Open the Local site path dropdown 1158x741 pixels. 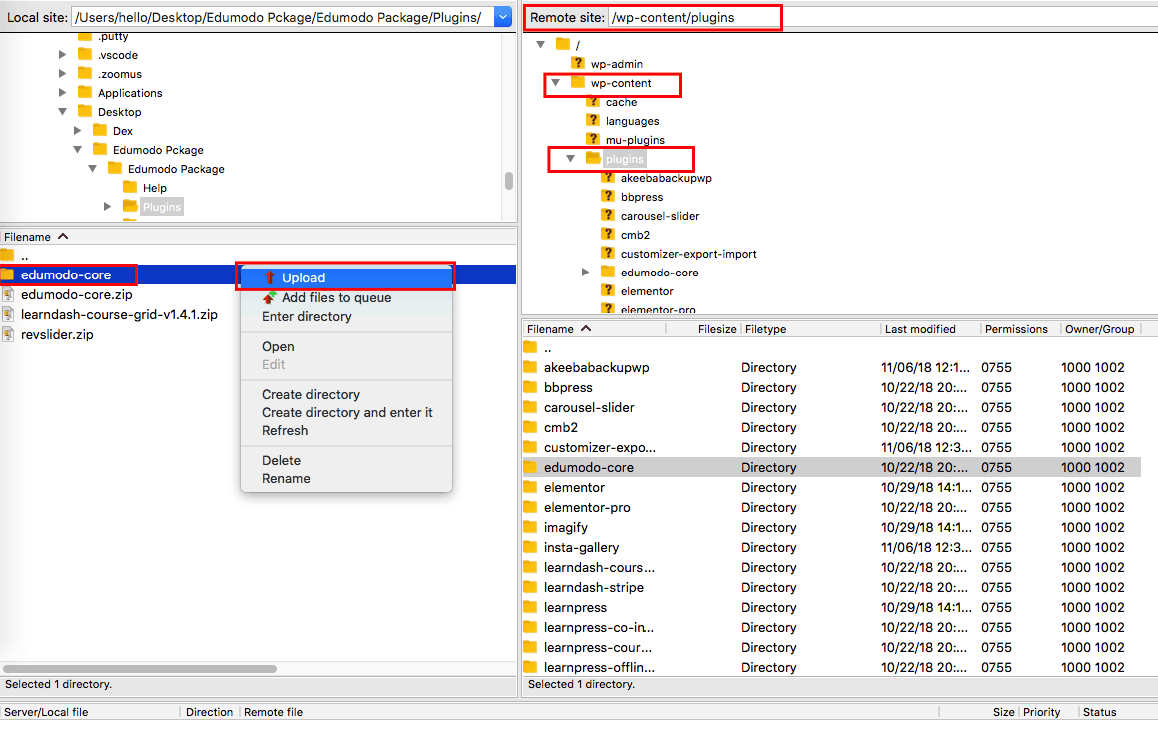503,18
